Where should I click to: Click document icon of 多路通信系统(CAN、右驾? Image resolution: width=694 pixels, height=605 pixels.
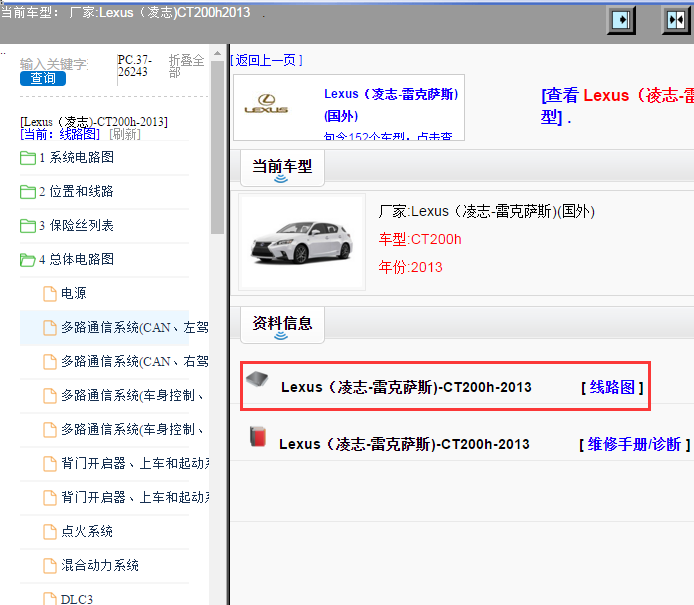pyautogui.click(x=50, y=362)
